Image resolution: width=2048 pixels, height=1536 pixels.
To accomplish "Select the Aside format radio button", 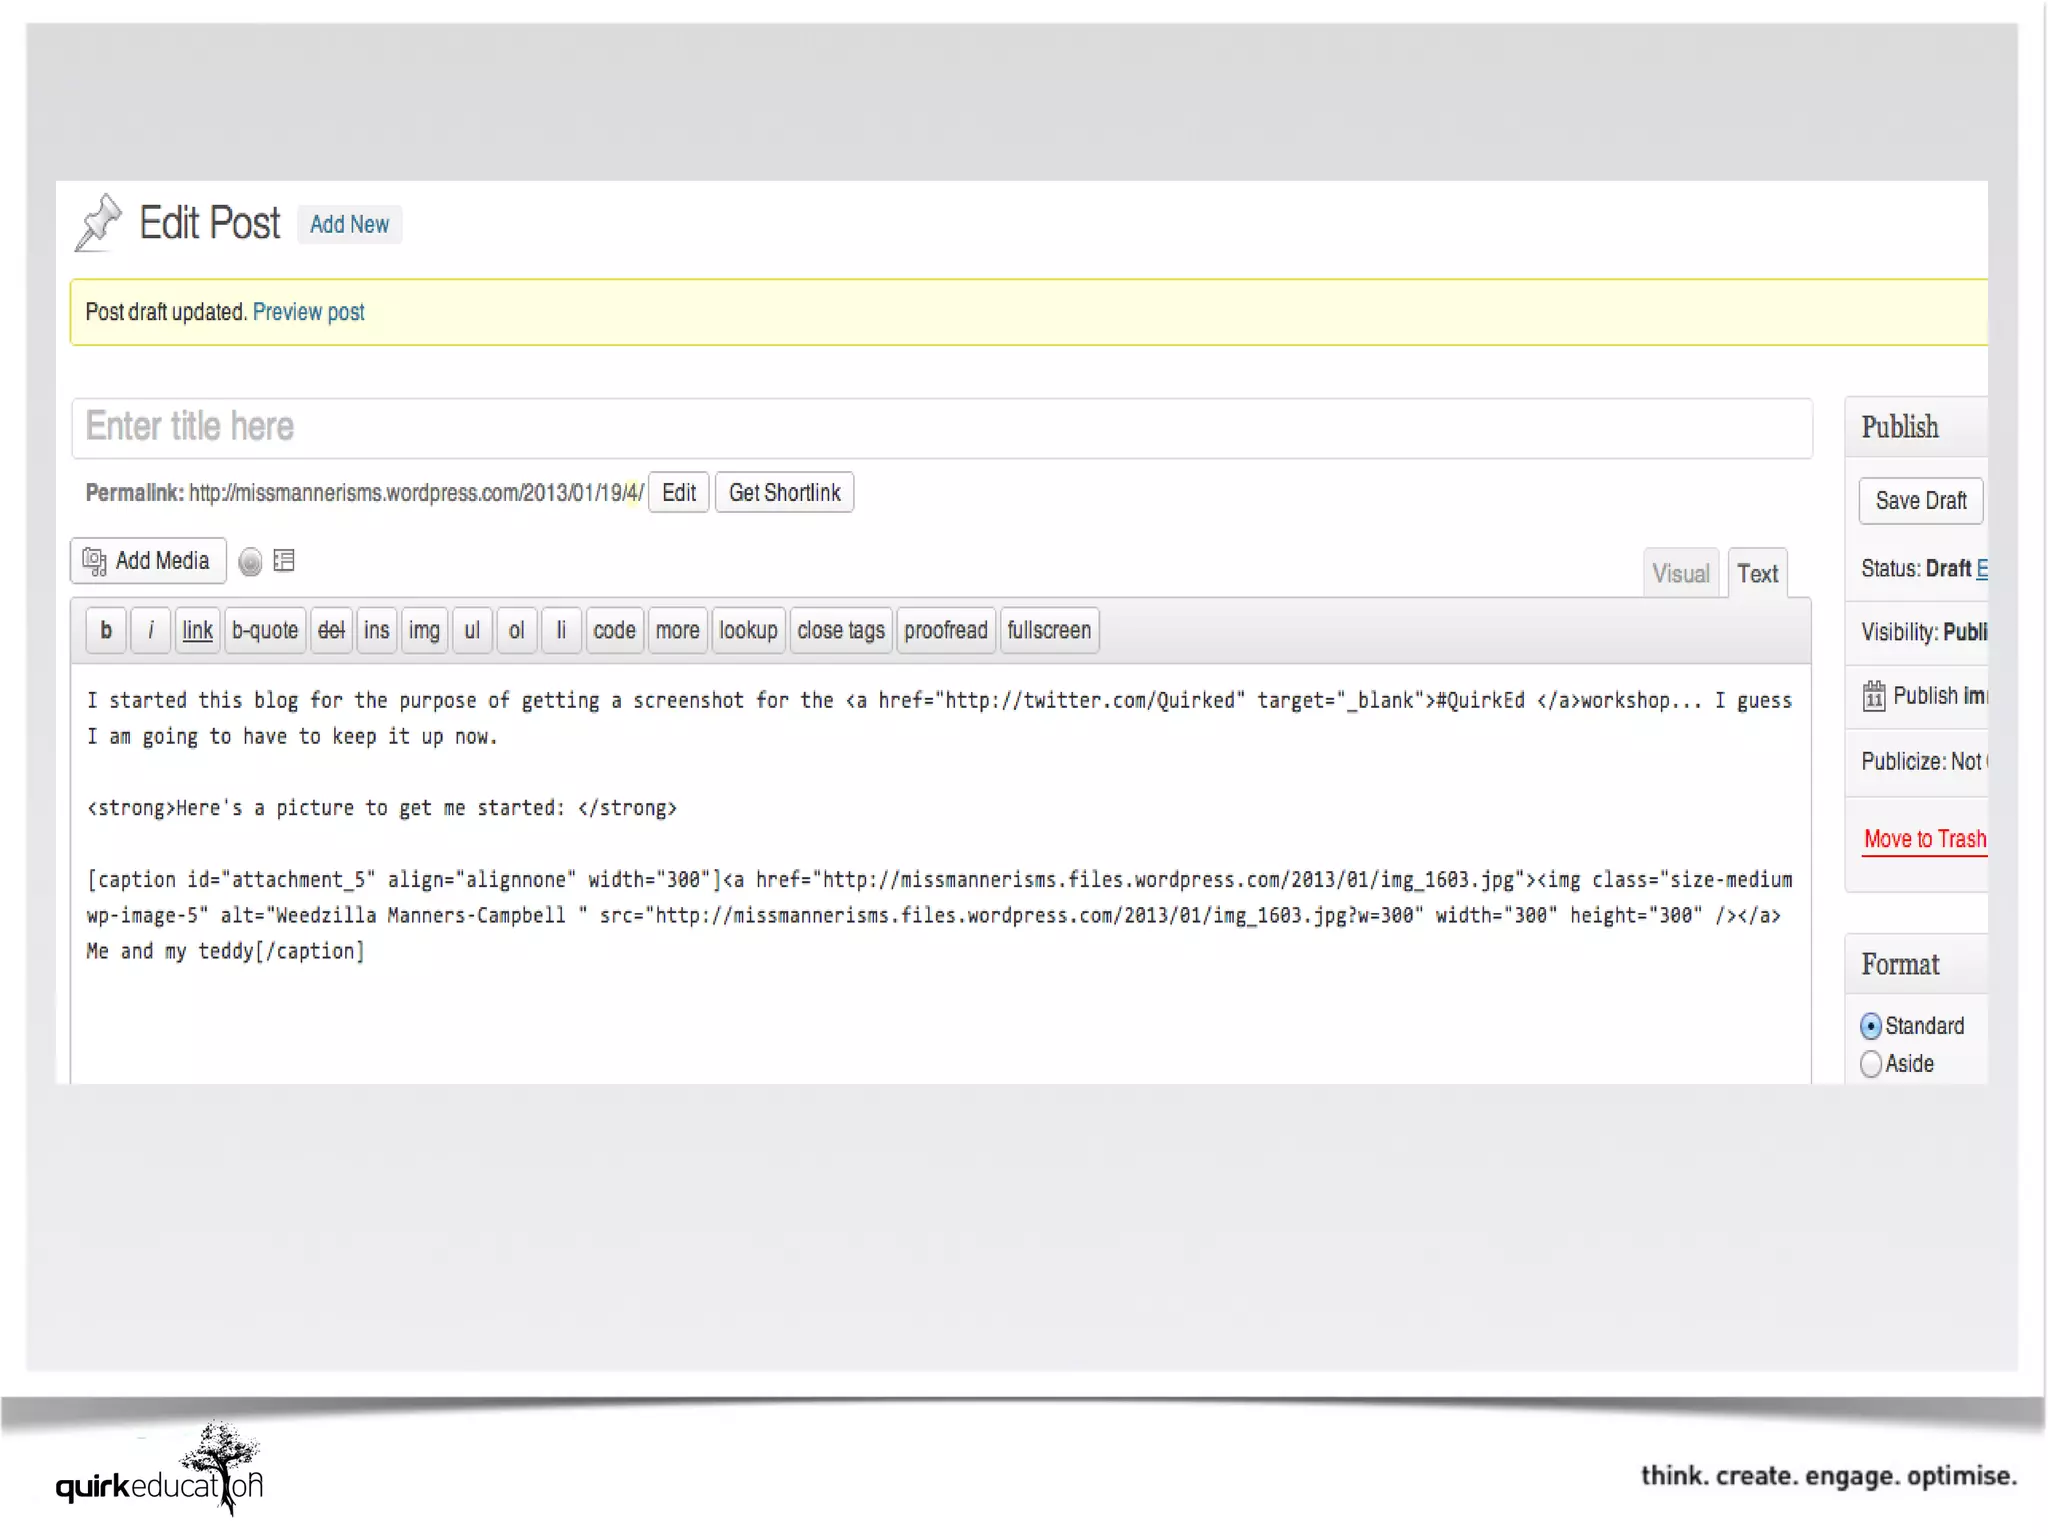I will click(x=1870, y=1064).
